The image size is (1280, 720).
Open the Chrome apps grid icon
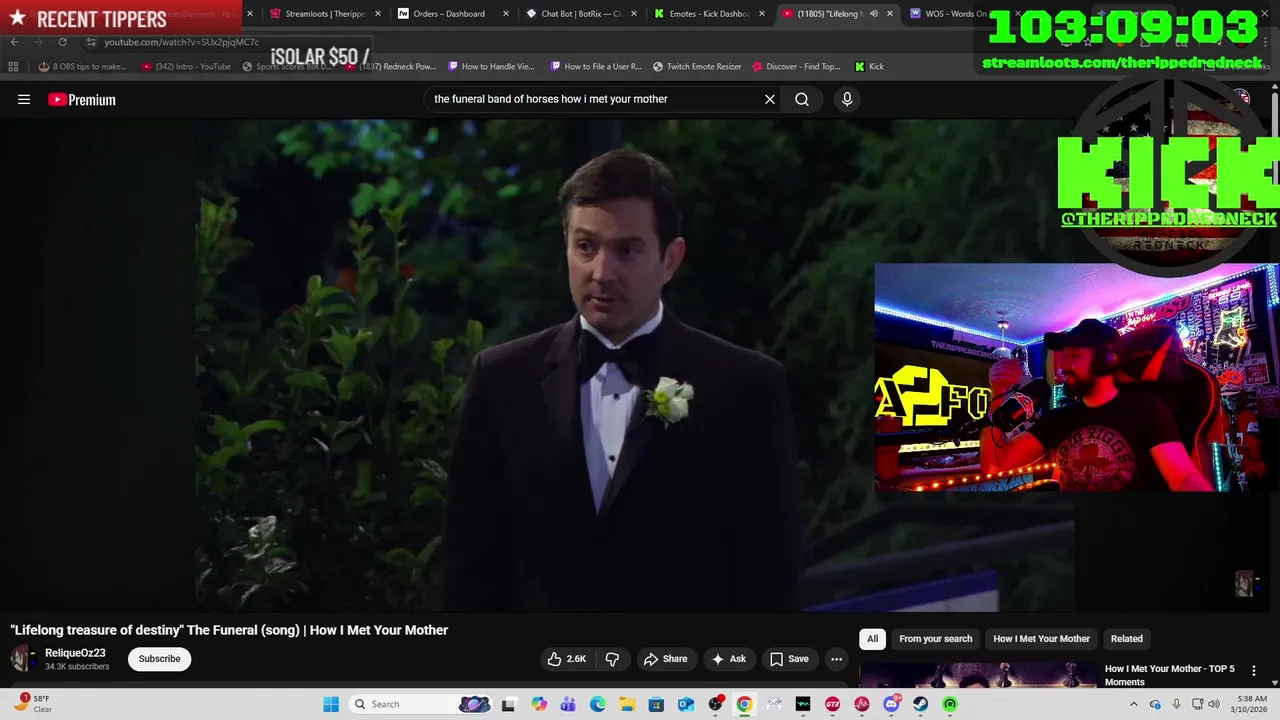coord(13,66)
